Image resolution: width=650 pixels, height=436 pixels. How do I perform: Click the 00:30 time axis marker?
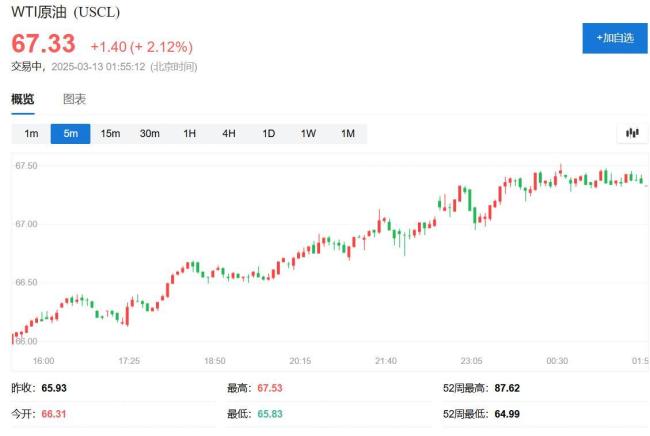[x=557, y=360]
